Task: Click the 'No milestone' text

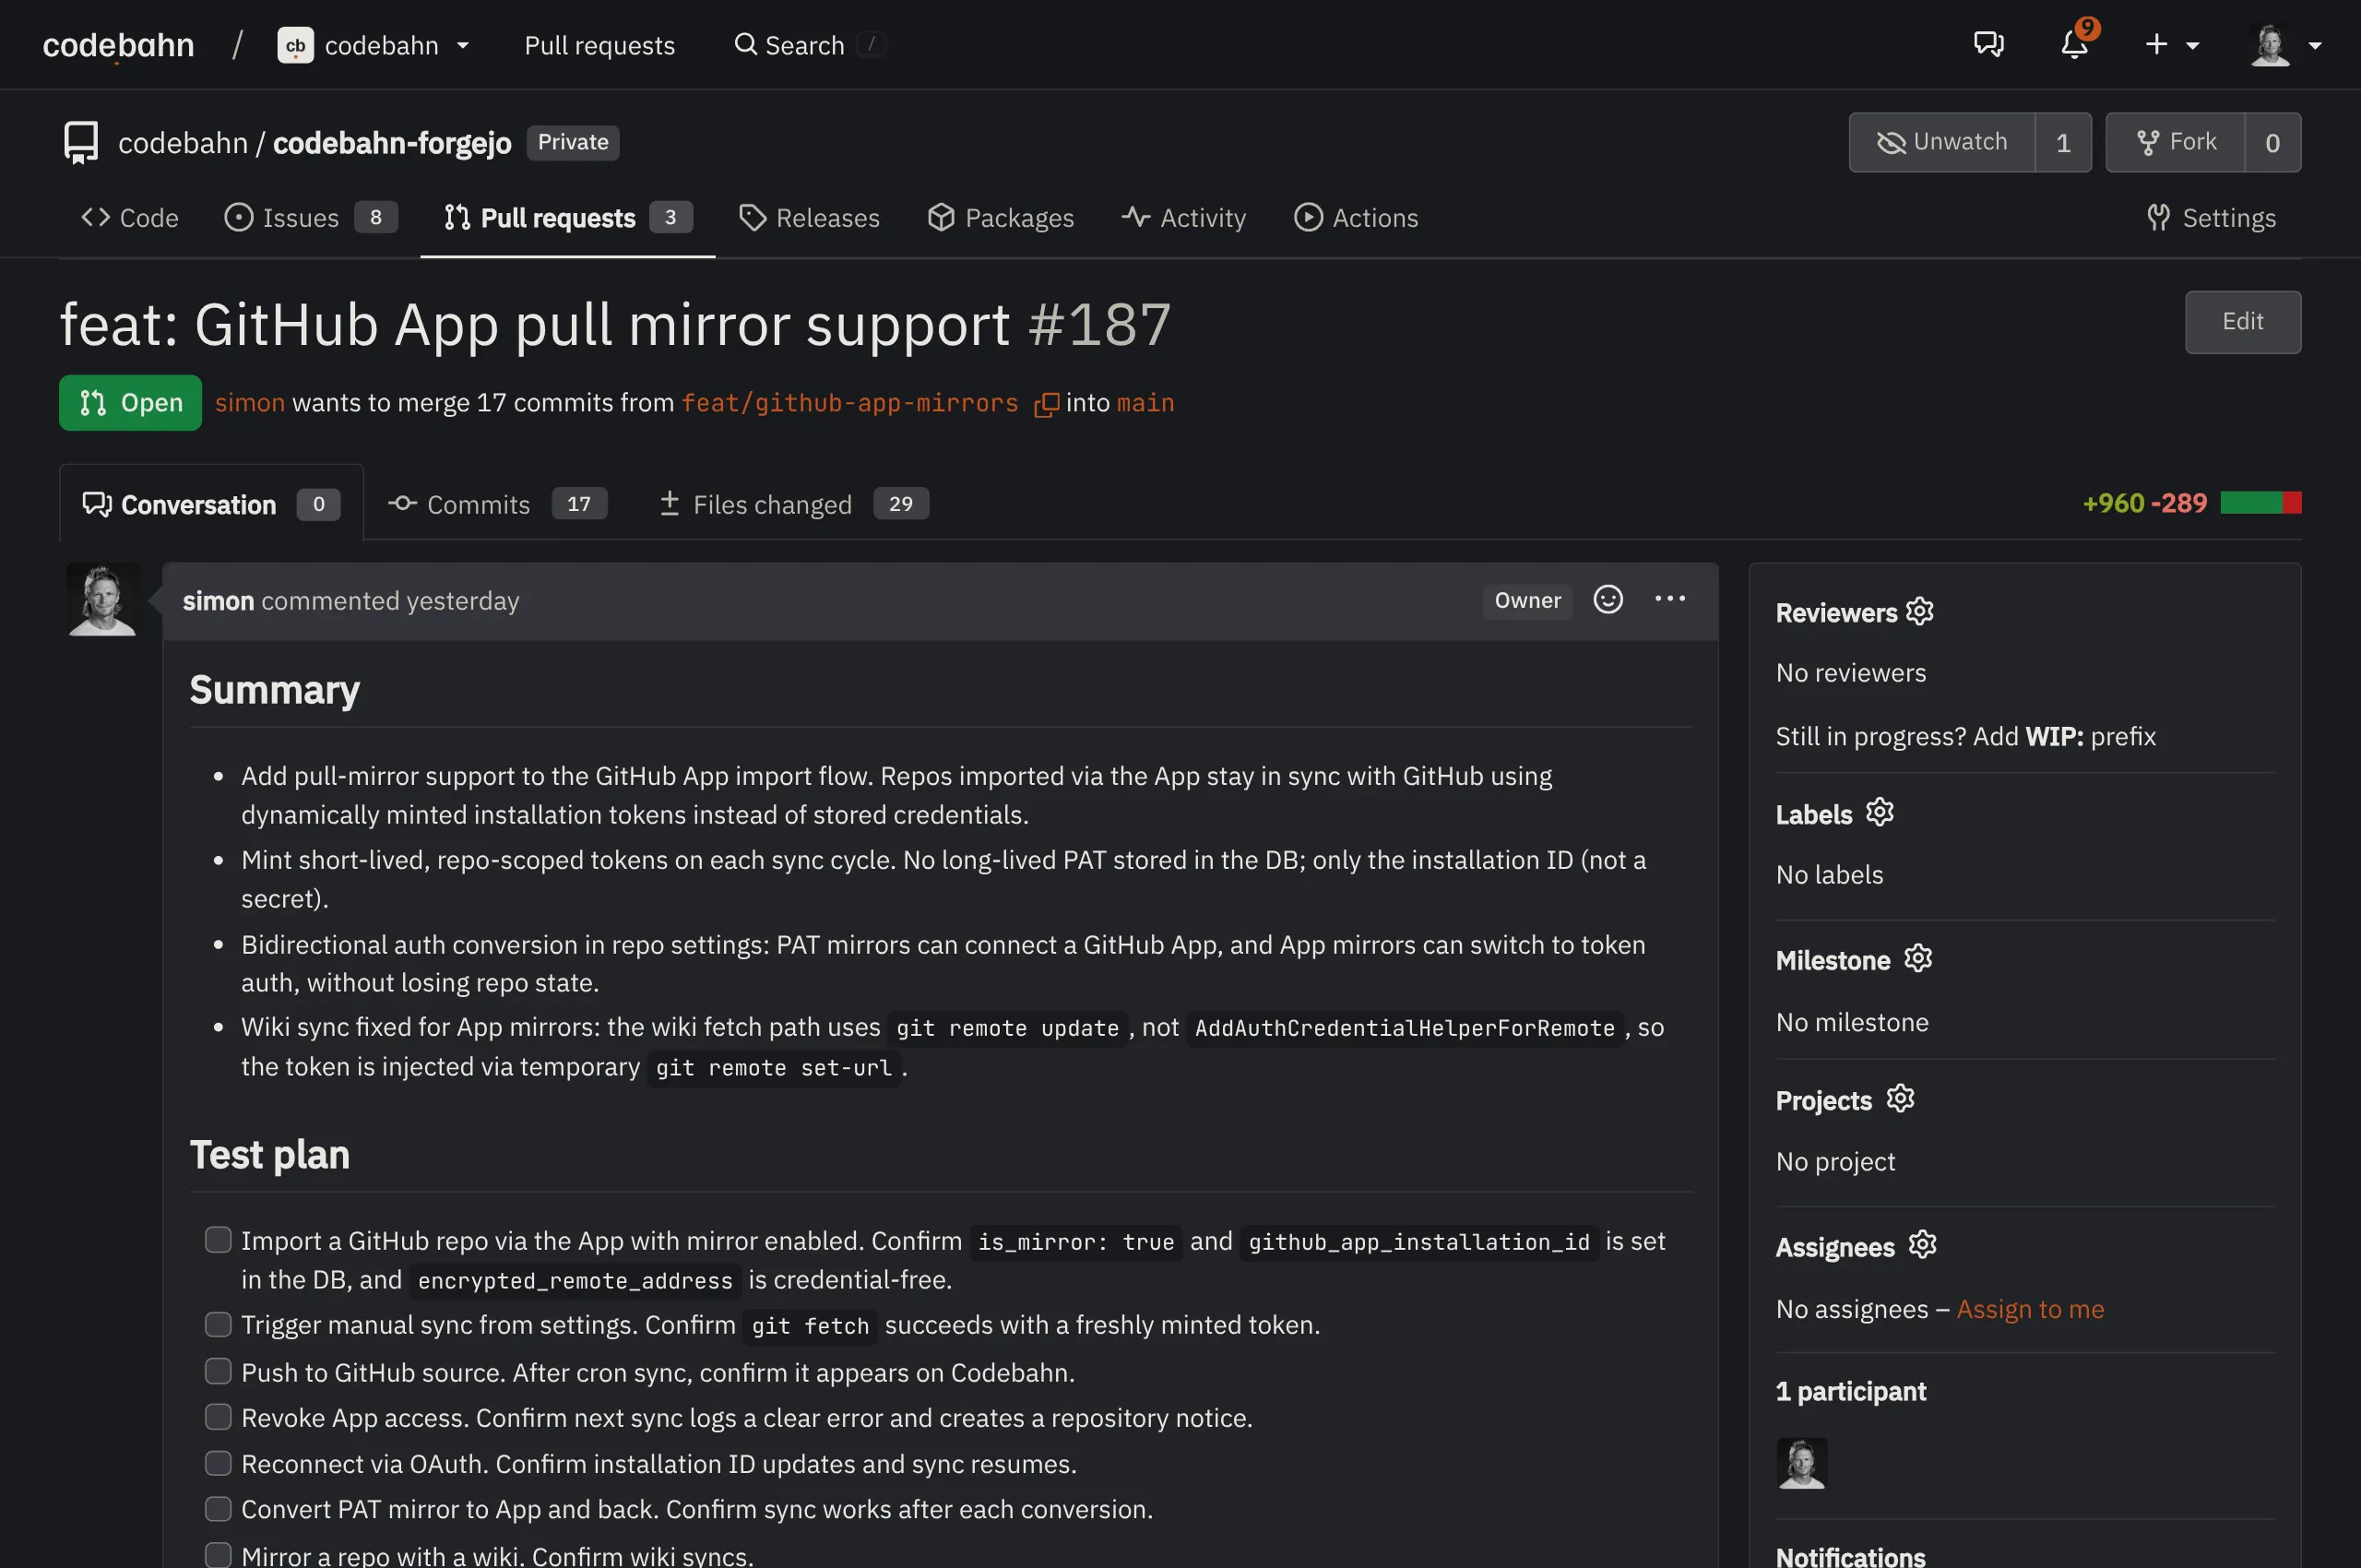Action: 1851,1021
